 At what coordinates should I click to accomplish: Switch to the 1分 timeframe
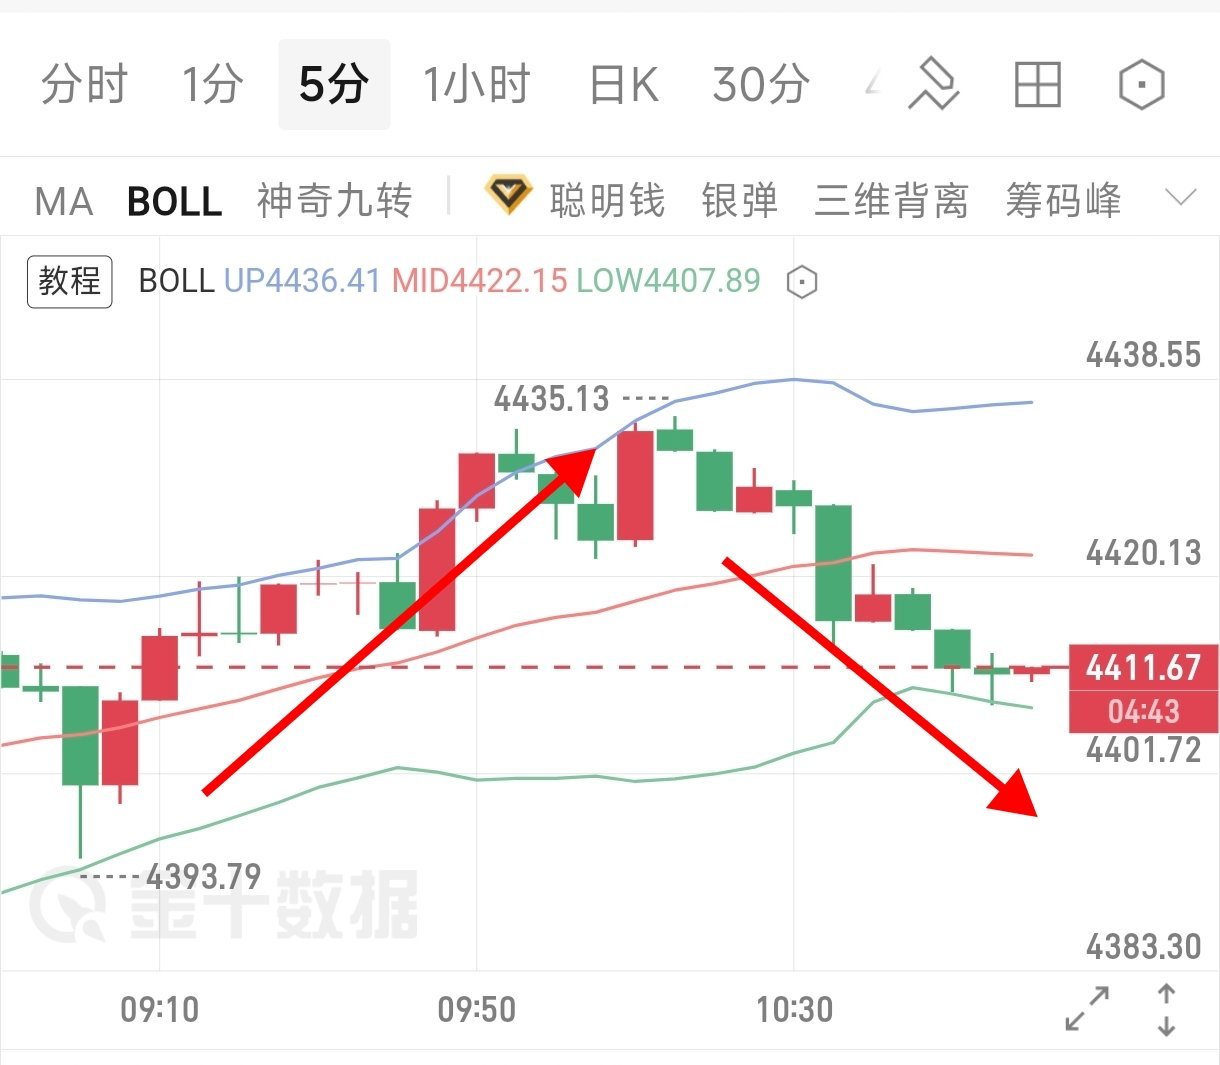pos(212,84)
